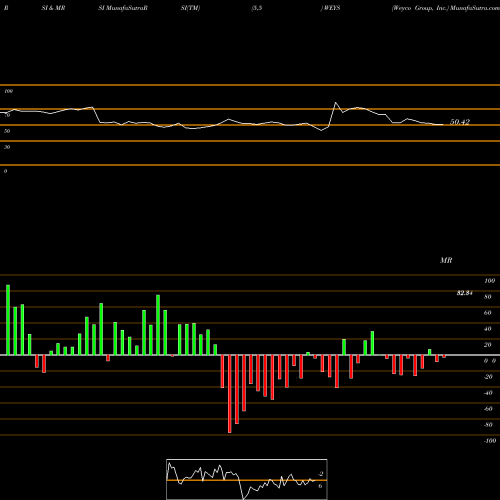This screenshot has height=500, width=500.
Task: Click the -60 label on MR axis
Action: point(488,409)
